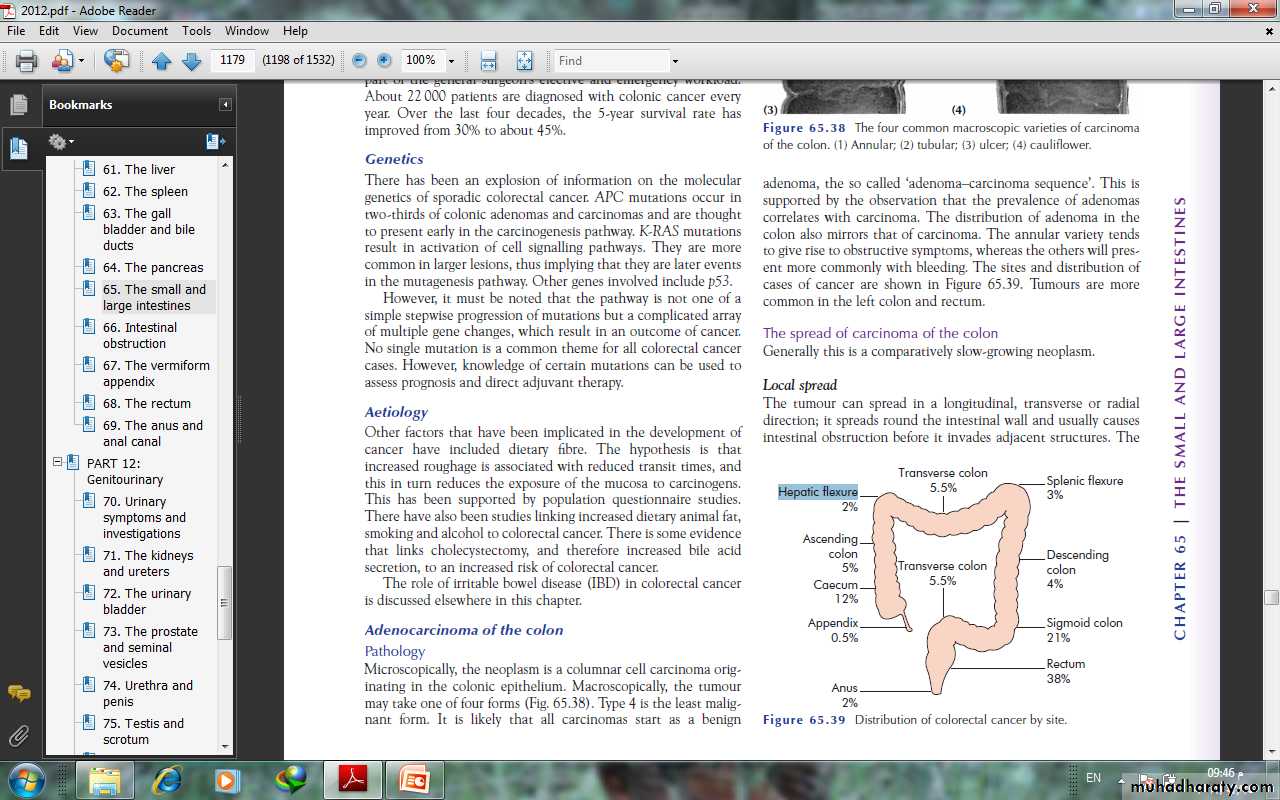Open the bookmark options gear menu
This screenshot has width=1280, height=800.
click(x=61, y=142)
